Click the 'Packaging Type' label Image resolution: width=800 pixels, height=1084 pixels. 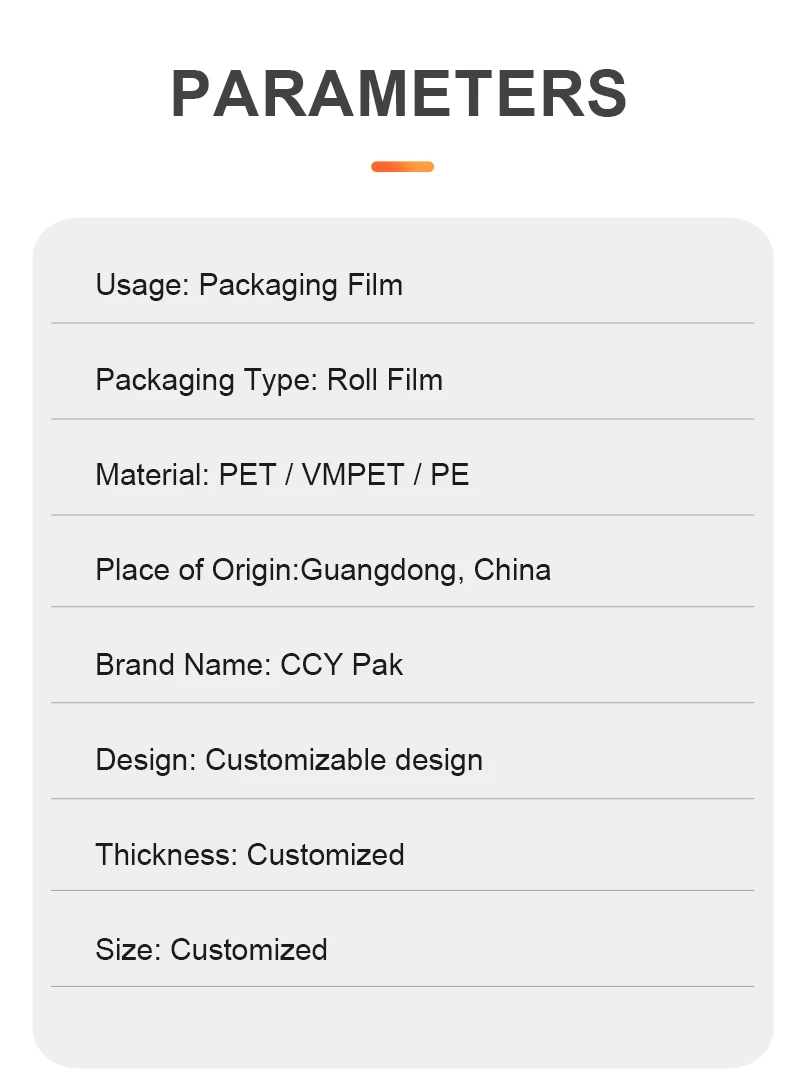coord(206,380)
